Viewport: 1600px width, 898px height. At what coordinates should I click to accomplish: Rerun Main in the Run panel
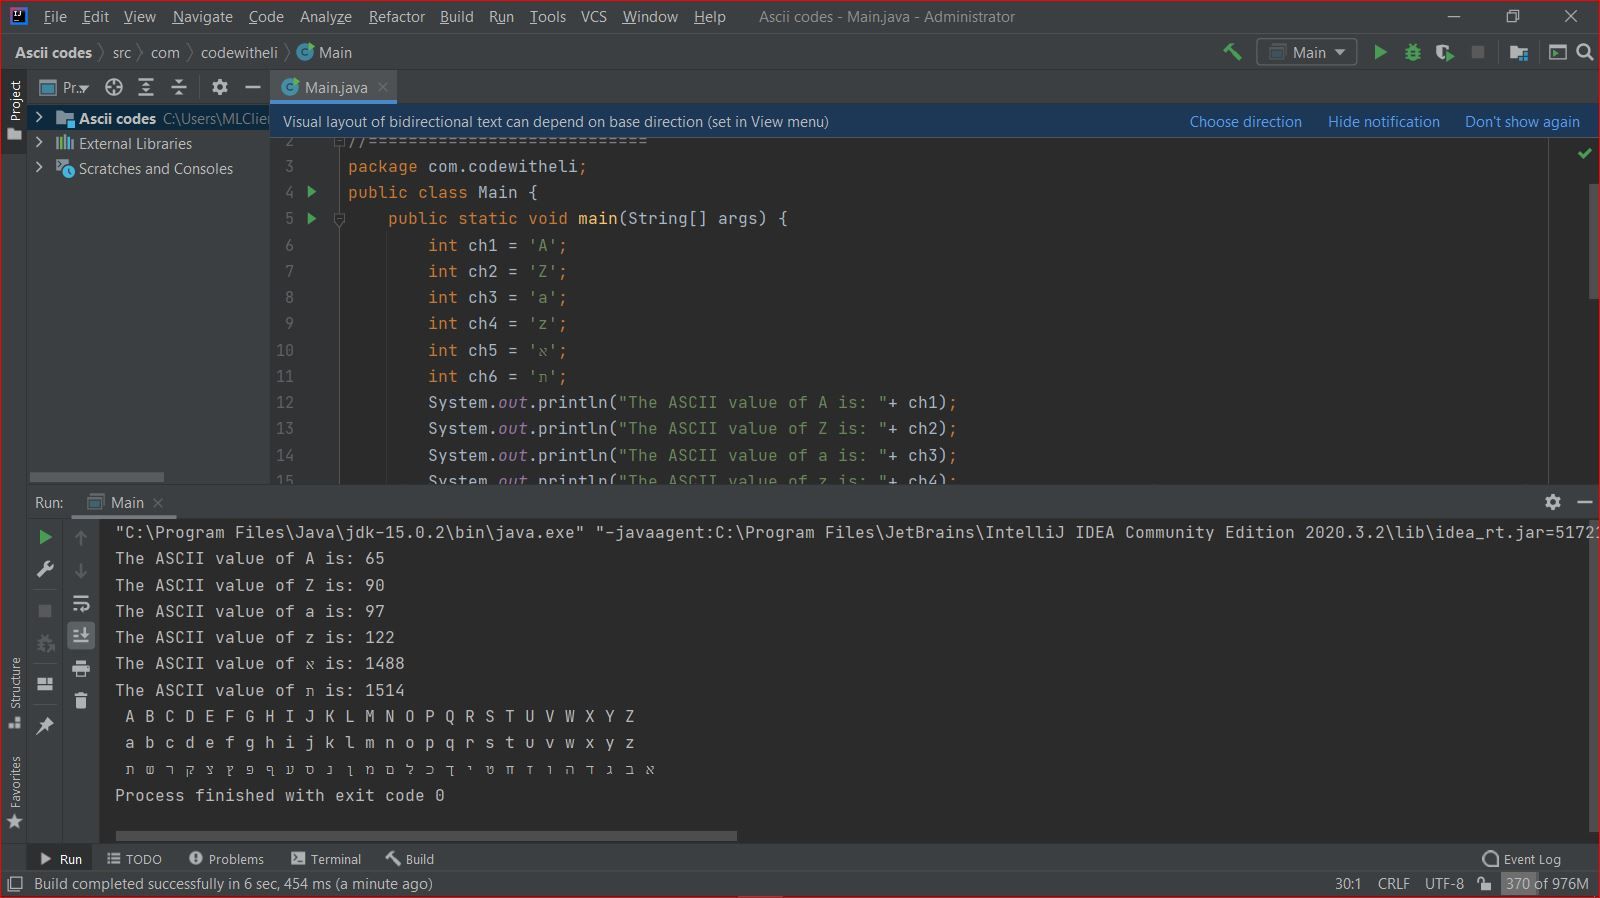(45, 537)
